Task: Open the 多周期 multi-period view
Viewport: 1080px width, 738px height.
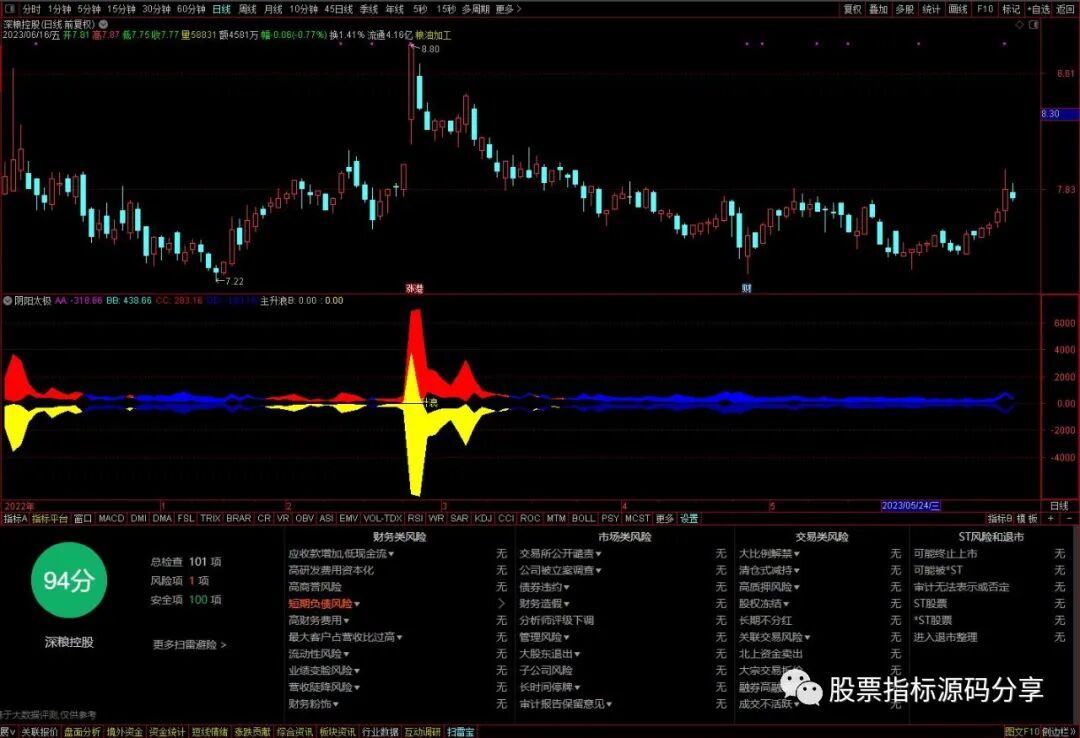Action: pyautogui.click(x=475, y=9)
